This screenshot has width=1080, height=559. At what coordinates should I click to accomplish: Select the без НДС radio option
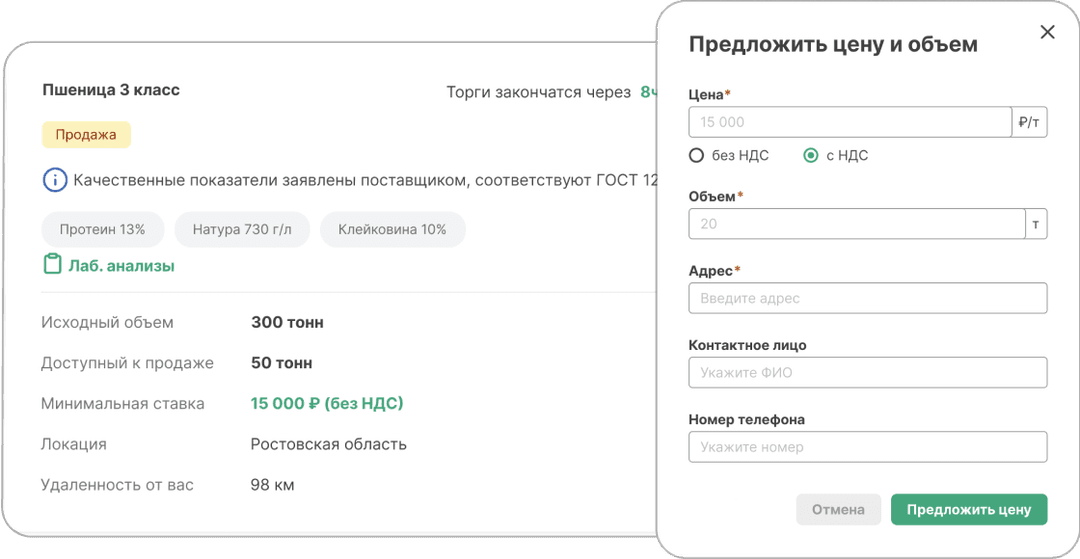point(697,155)
